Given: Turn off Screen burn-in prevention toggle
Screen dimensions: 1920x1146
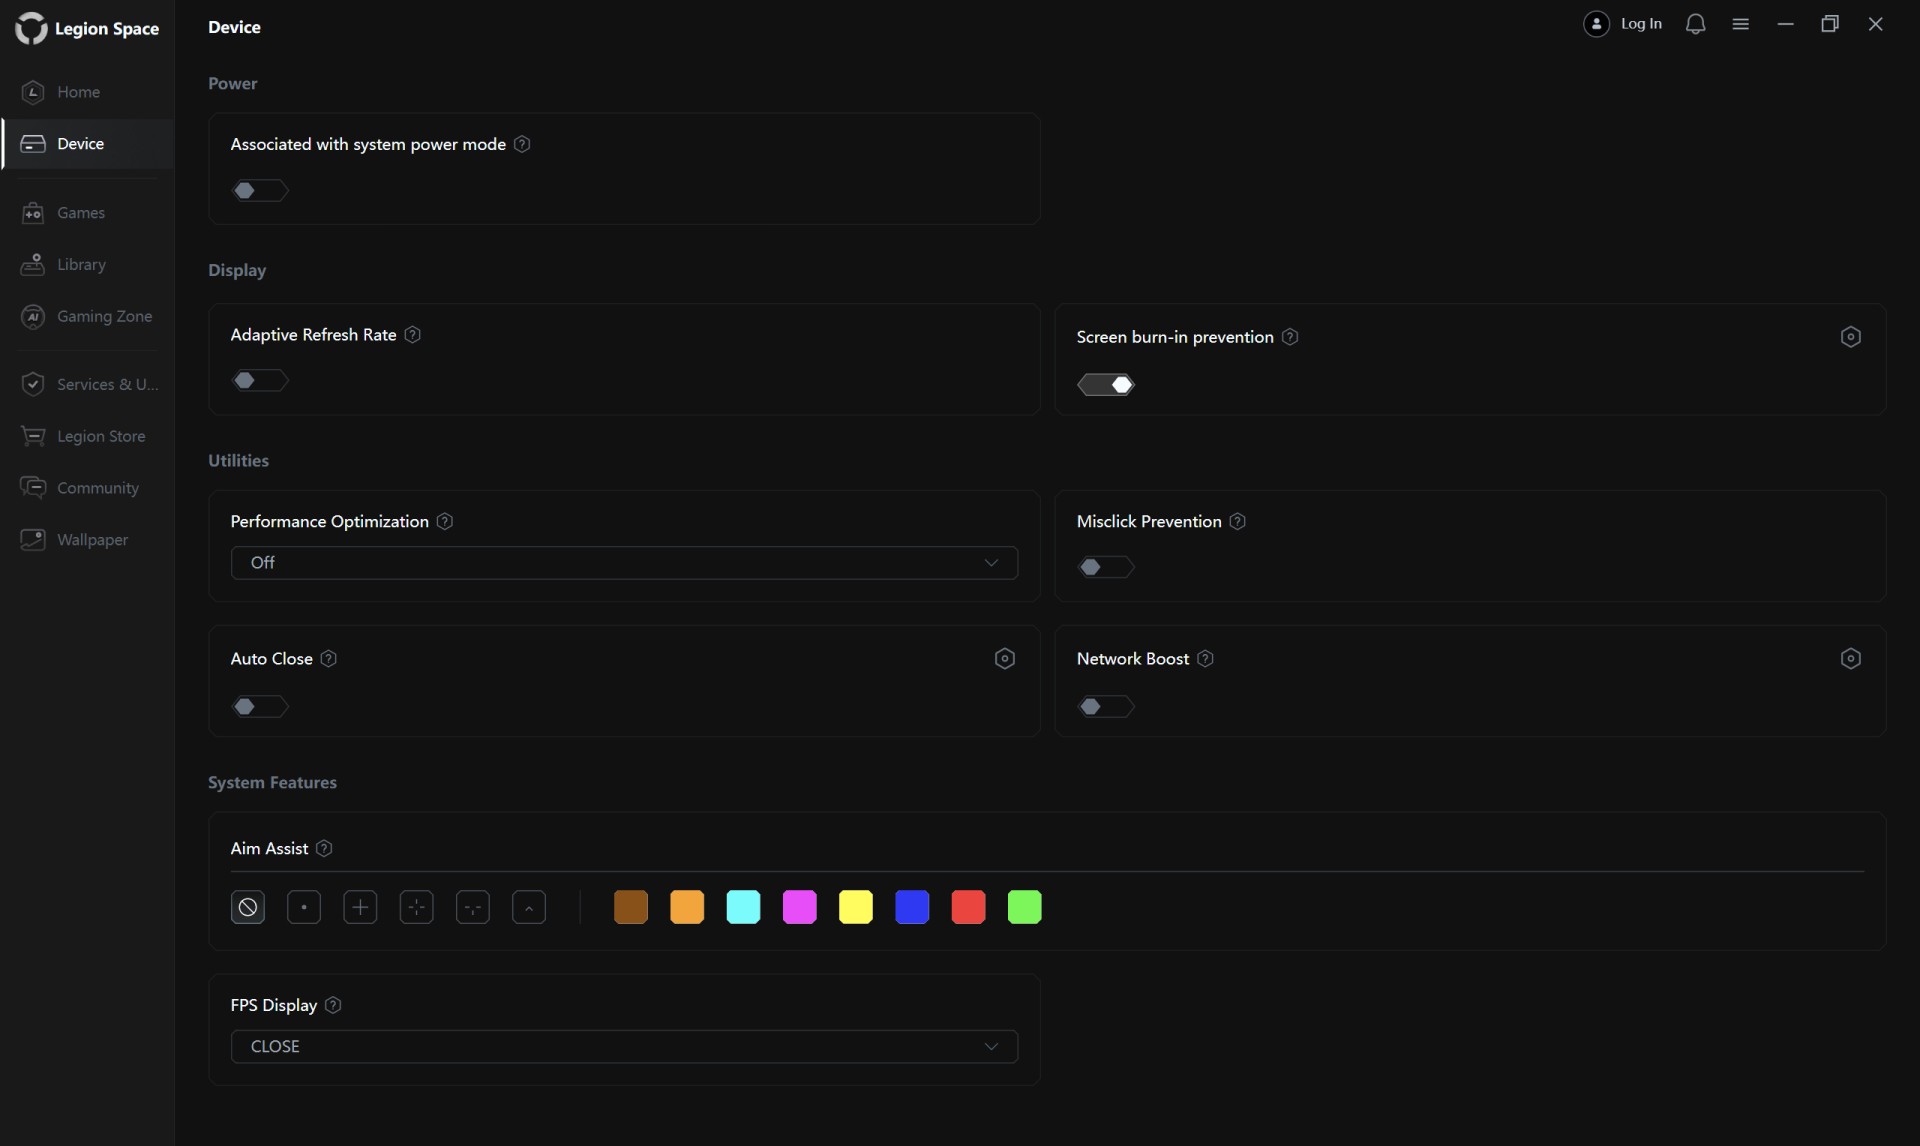Looking at the screenshot, I should pos(1105,385).
